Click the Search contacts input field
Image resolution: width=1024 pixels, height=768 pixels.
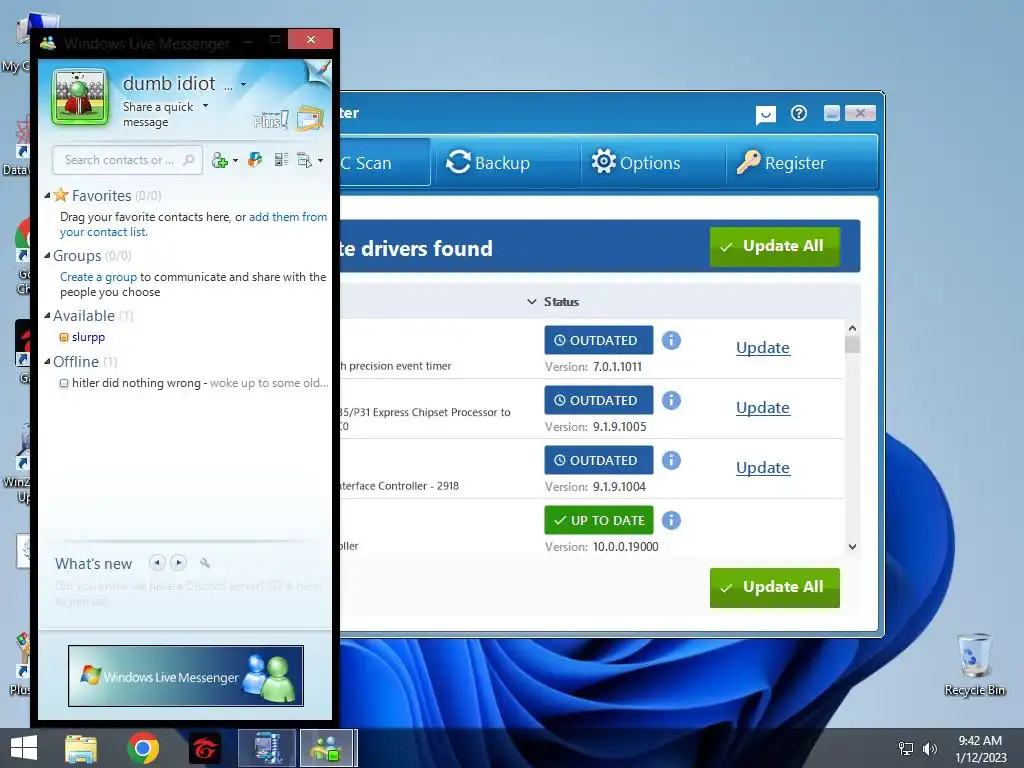[x=128, y=160]
